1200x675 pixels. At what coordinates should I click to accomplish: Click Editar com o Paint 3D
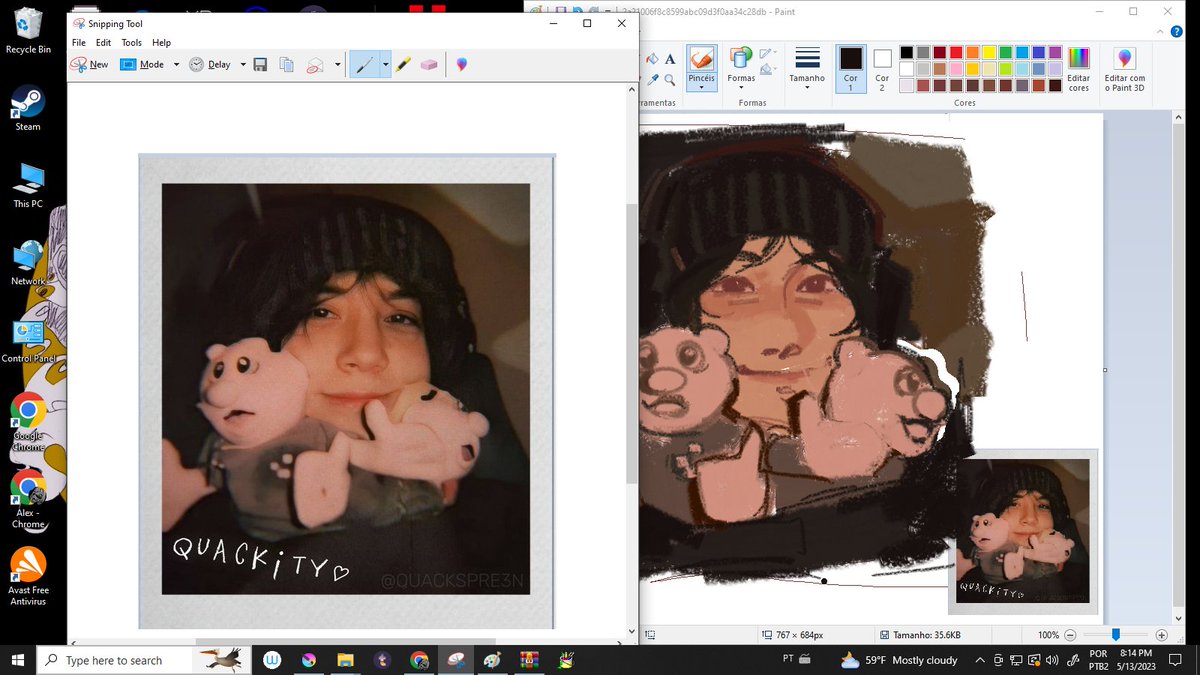pos(1125,68)
